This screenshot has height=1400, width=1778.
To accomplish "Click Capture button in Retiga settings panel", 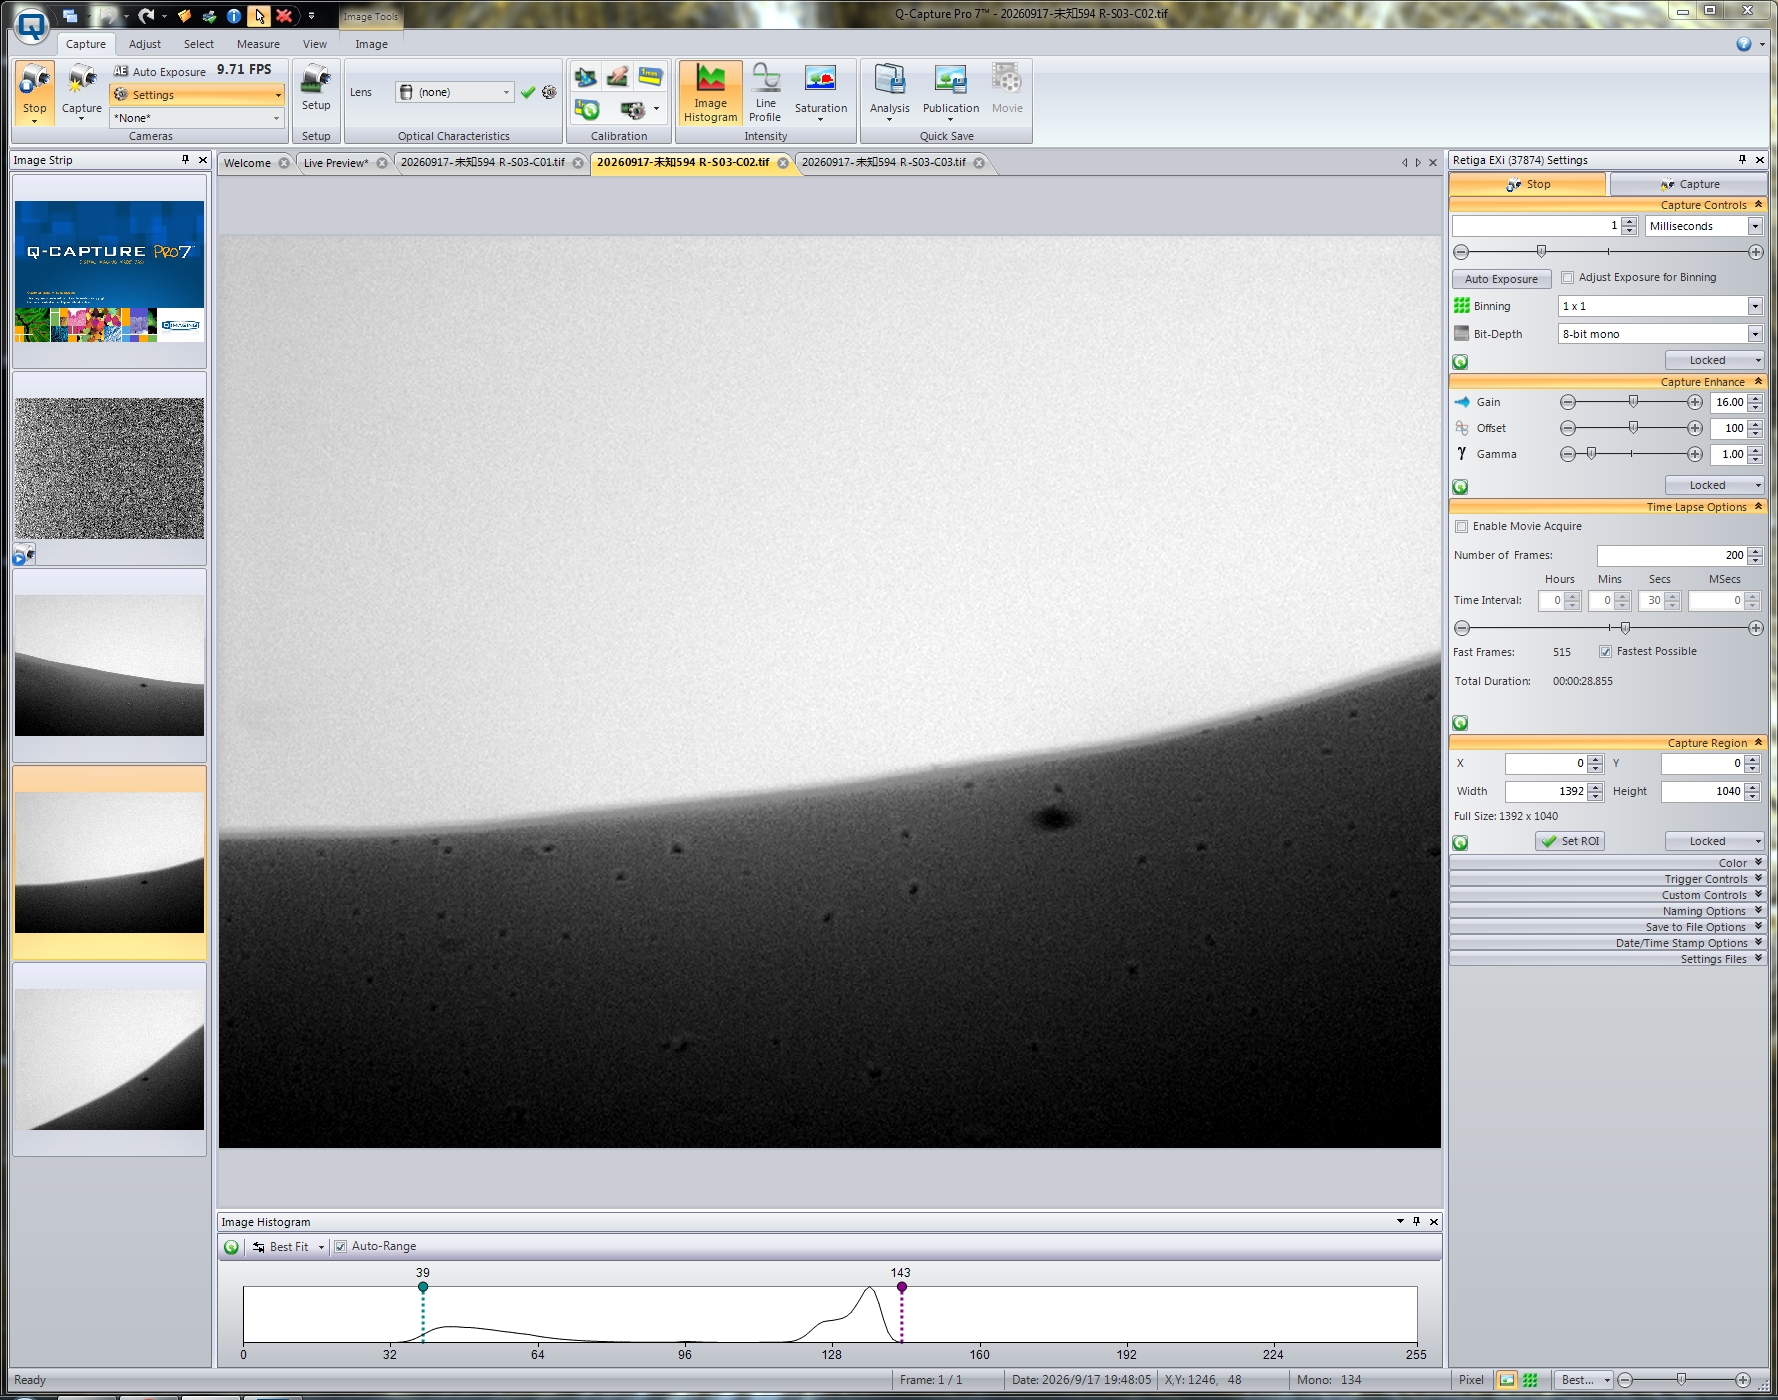I will pyautogui.click(x=1689, y=184).
